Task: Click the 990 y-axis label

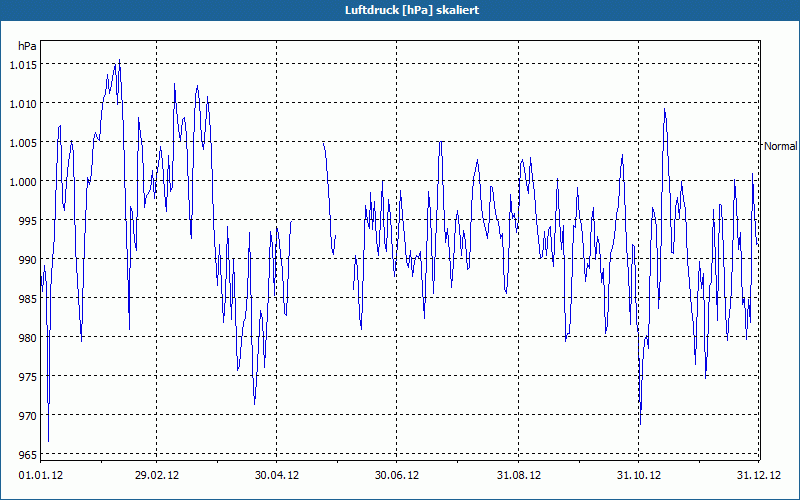Action: point(28,260)
